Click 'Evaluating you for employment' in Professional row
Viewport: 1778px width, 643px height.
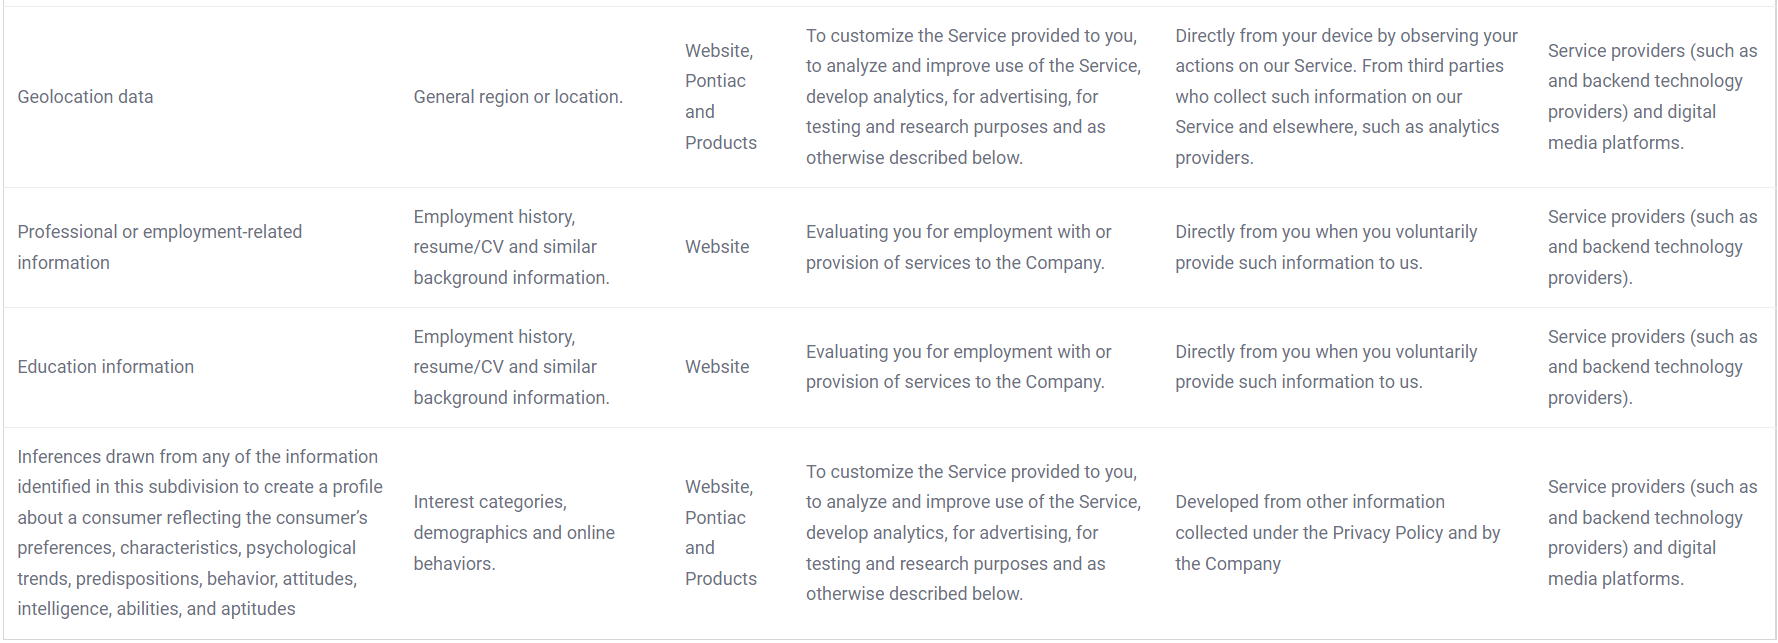point(958,247)
